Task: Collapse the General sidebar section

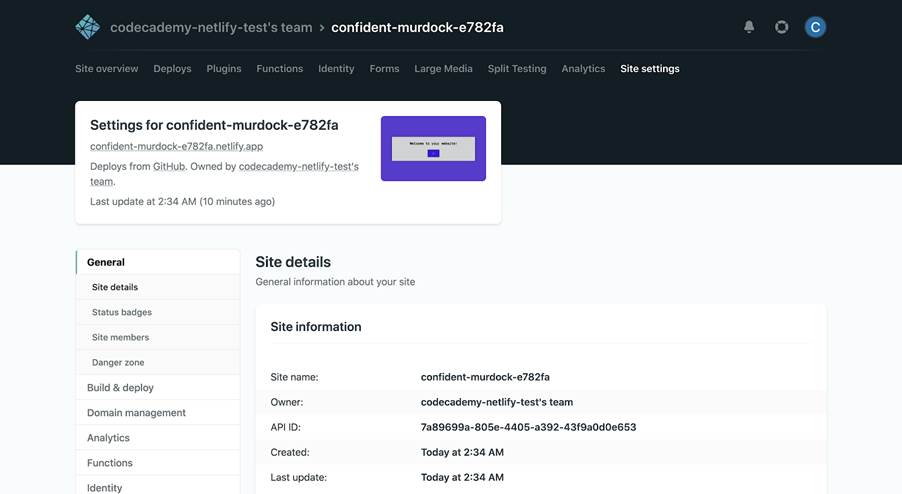Action: [106, 262]
